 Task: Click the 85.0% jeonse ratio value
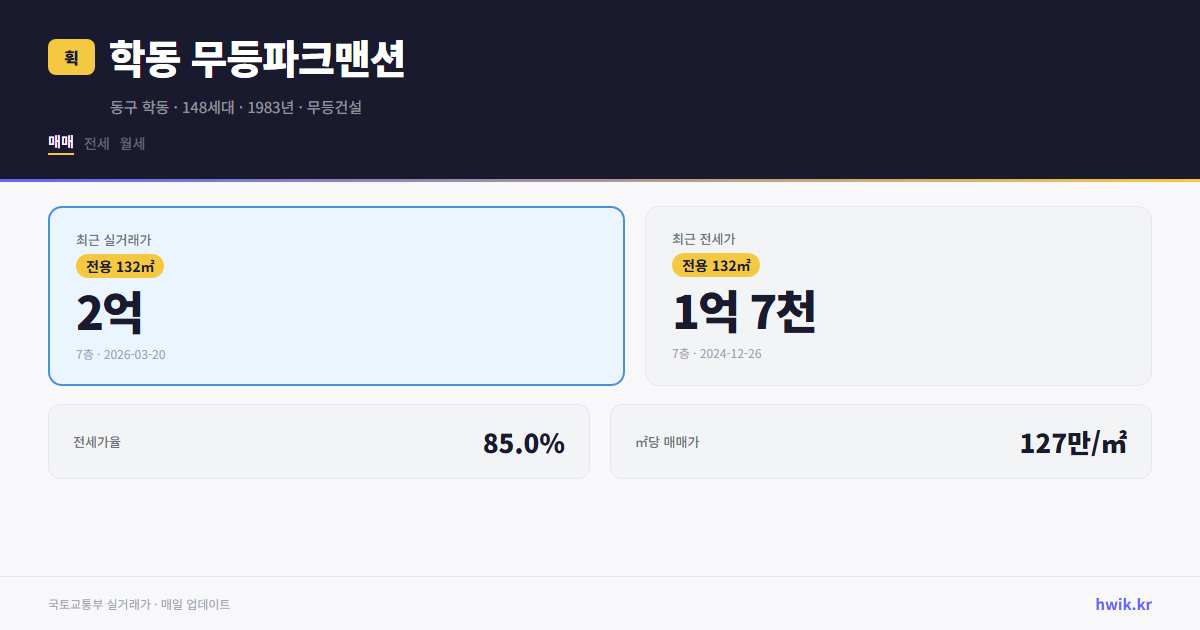pos(523,441)
